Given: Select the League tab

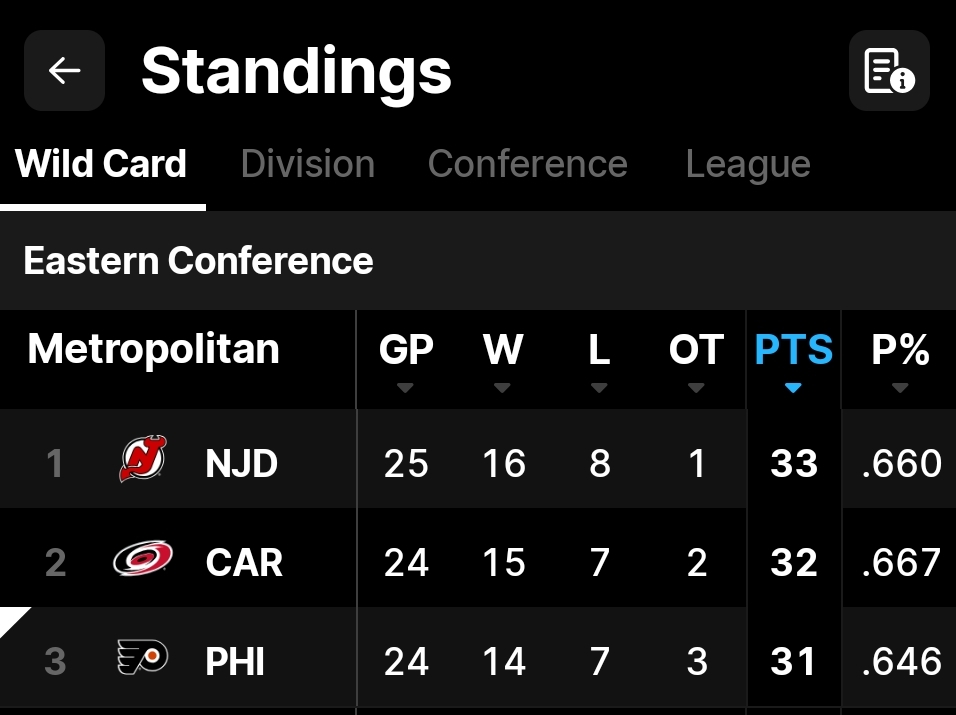Looking at the screenshot, I should point(748,164).
